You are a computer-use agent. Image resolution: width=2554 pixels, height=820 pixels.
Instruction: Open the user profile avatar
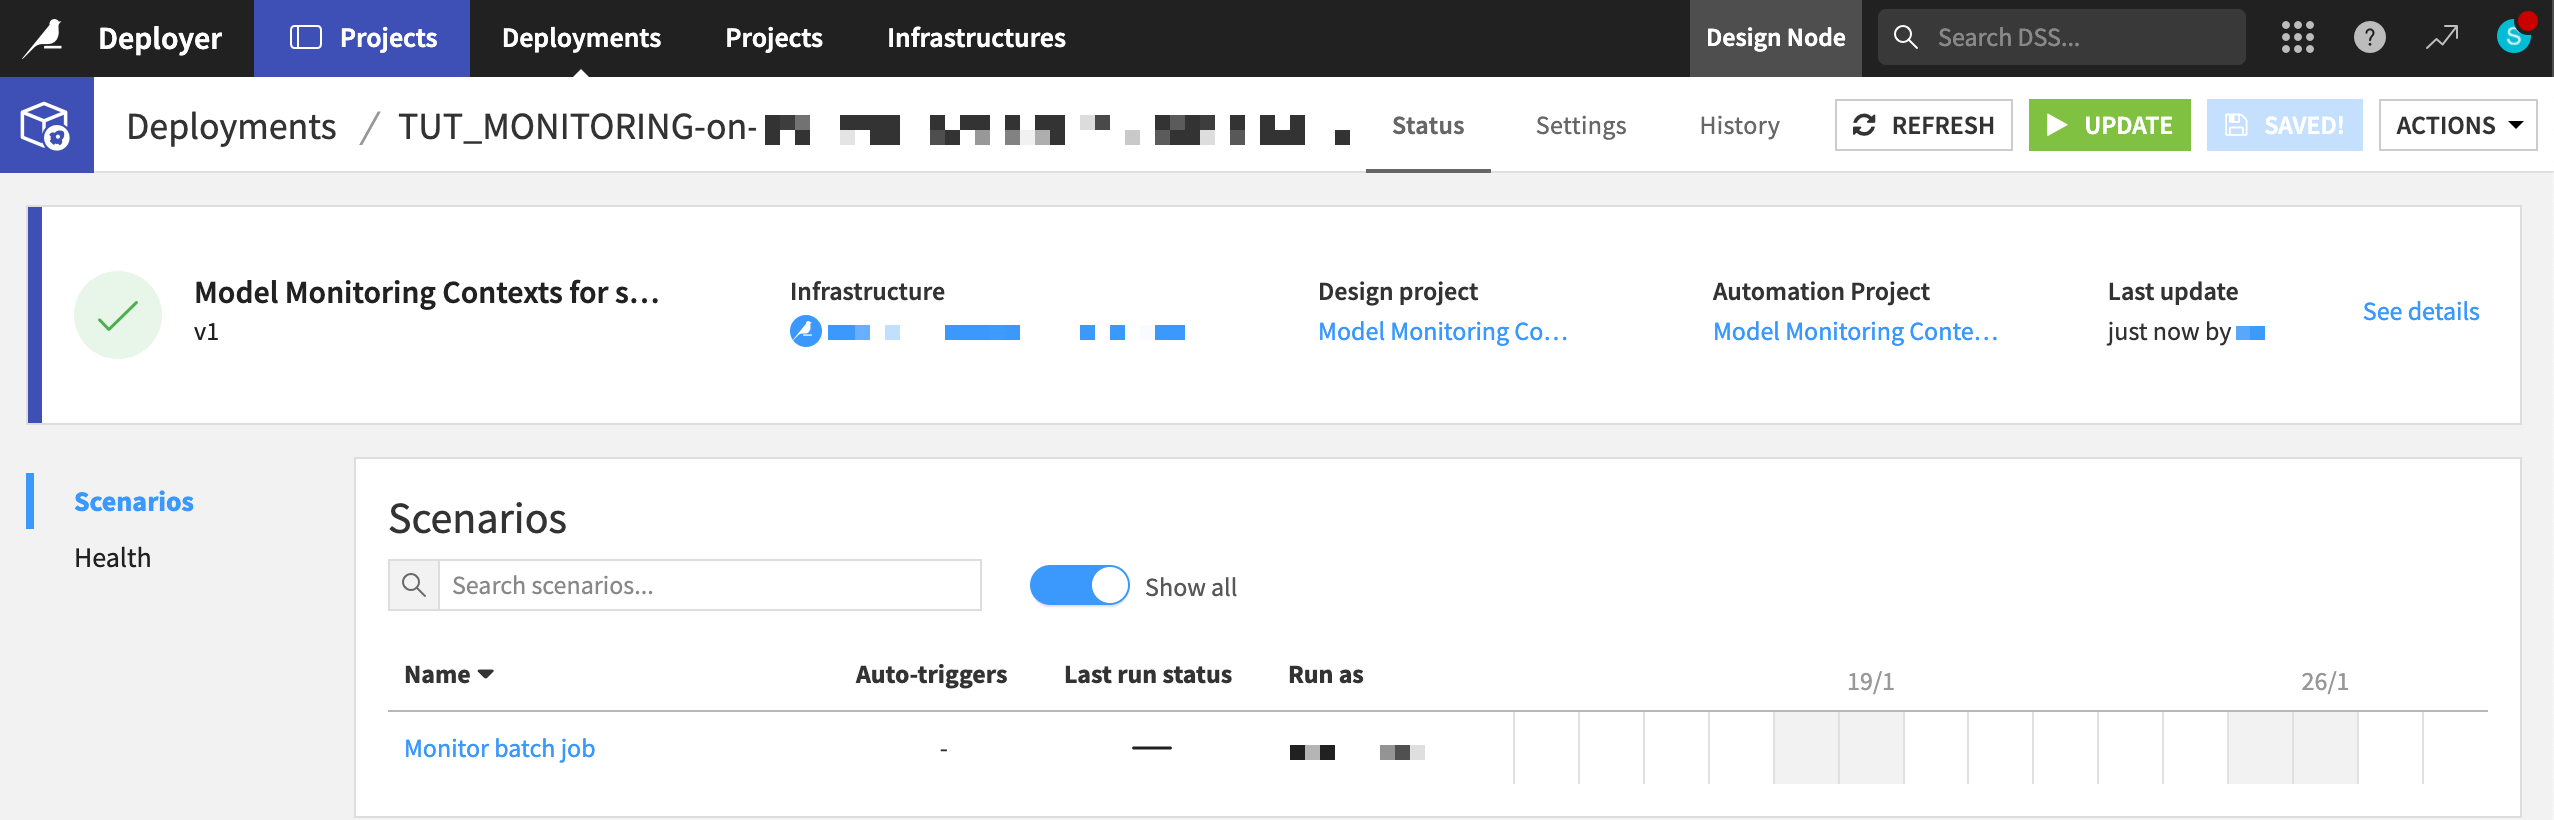pyautogui.click(x=2514, y=36)
